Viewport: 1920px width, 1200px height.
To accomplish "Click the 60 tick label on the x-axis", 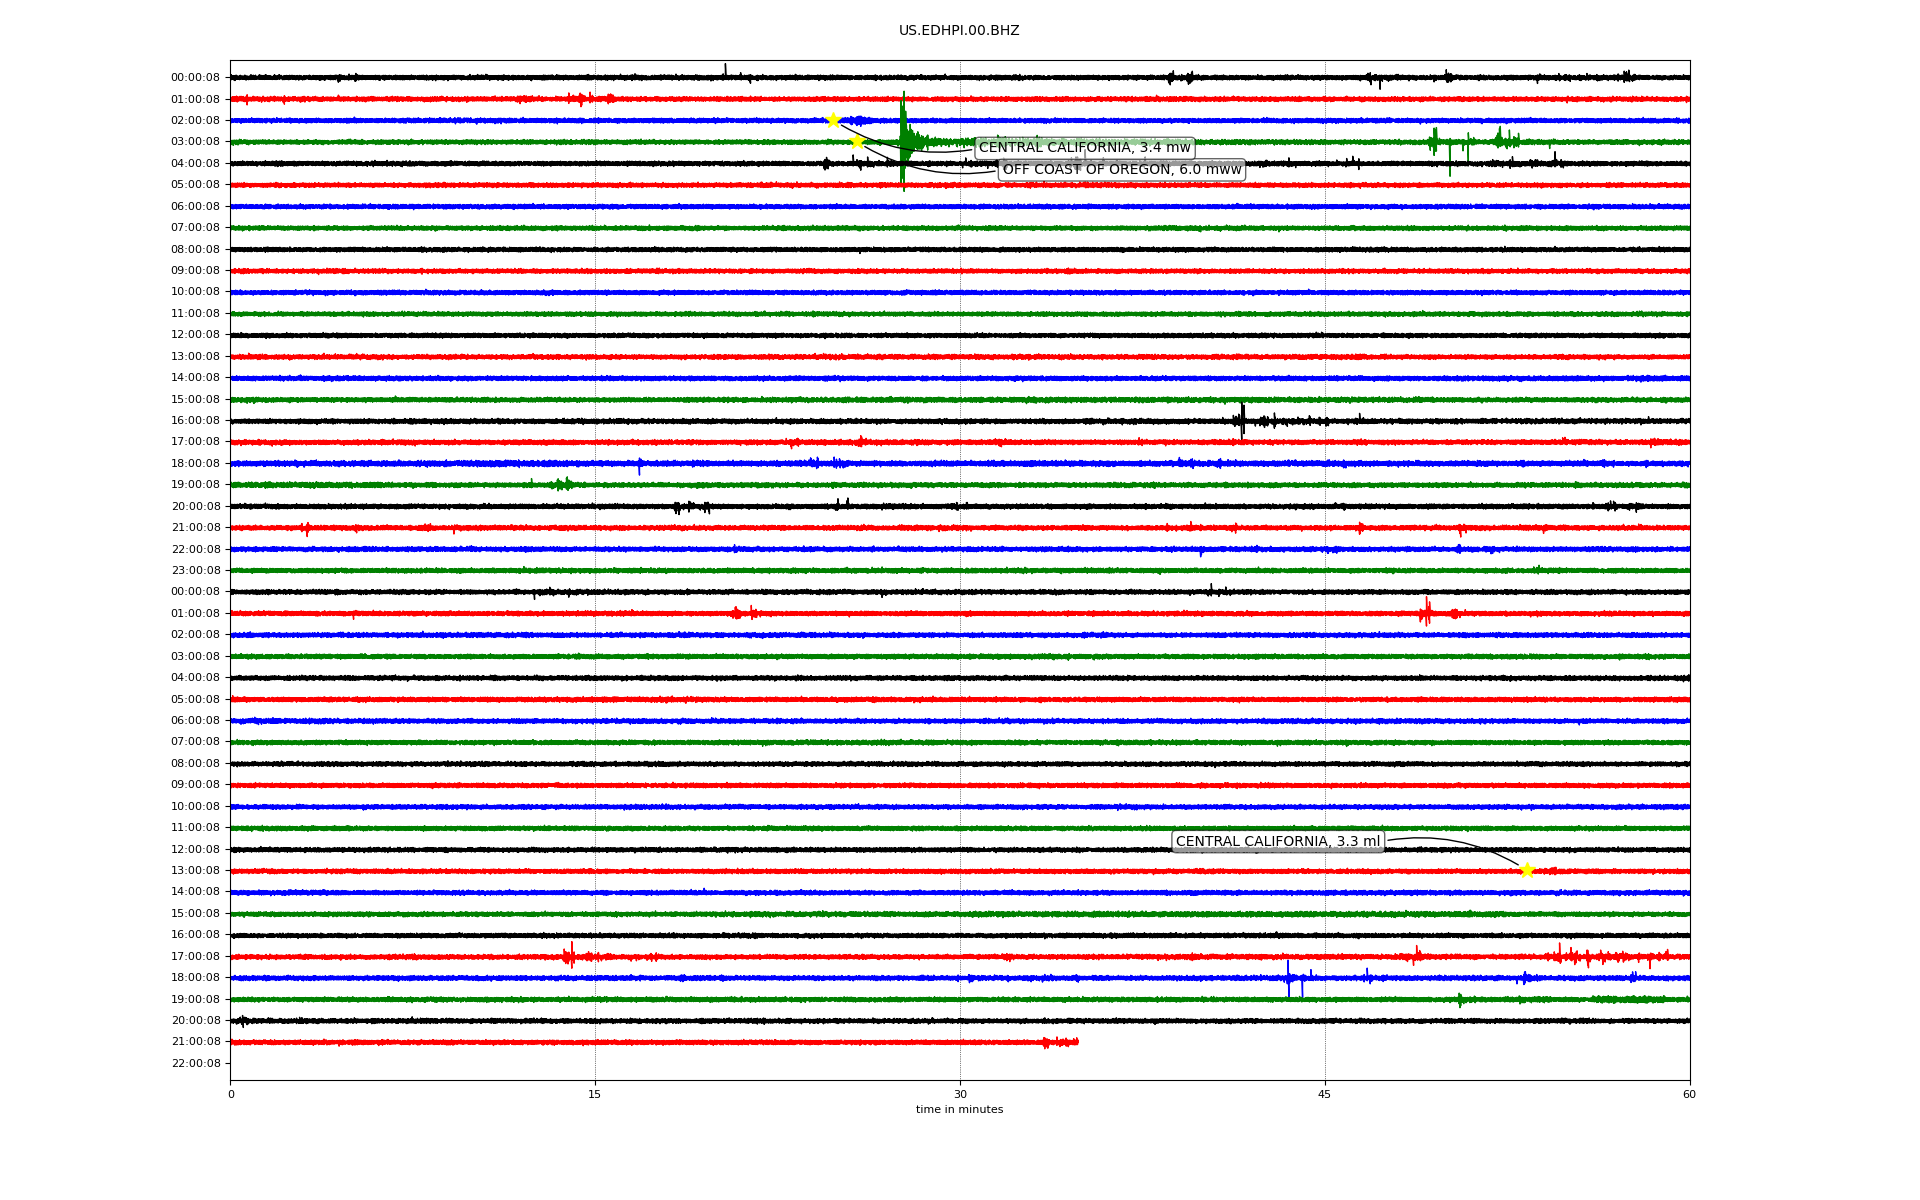I will (1689, 1094).
